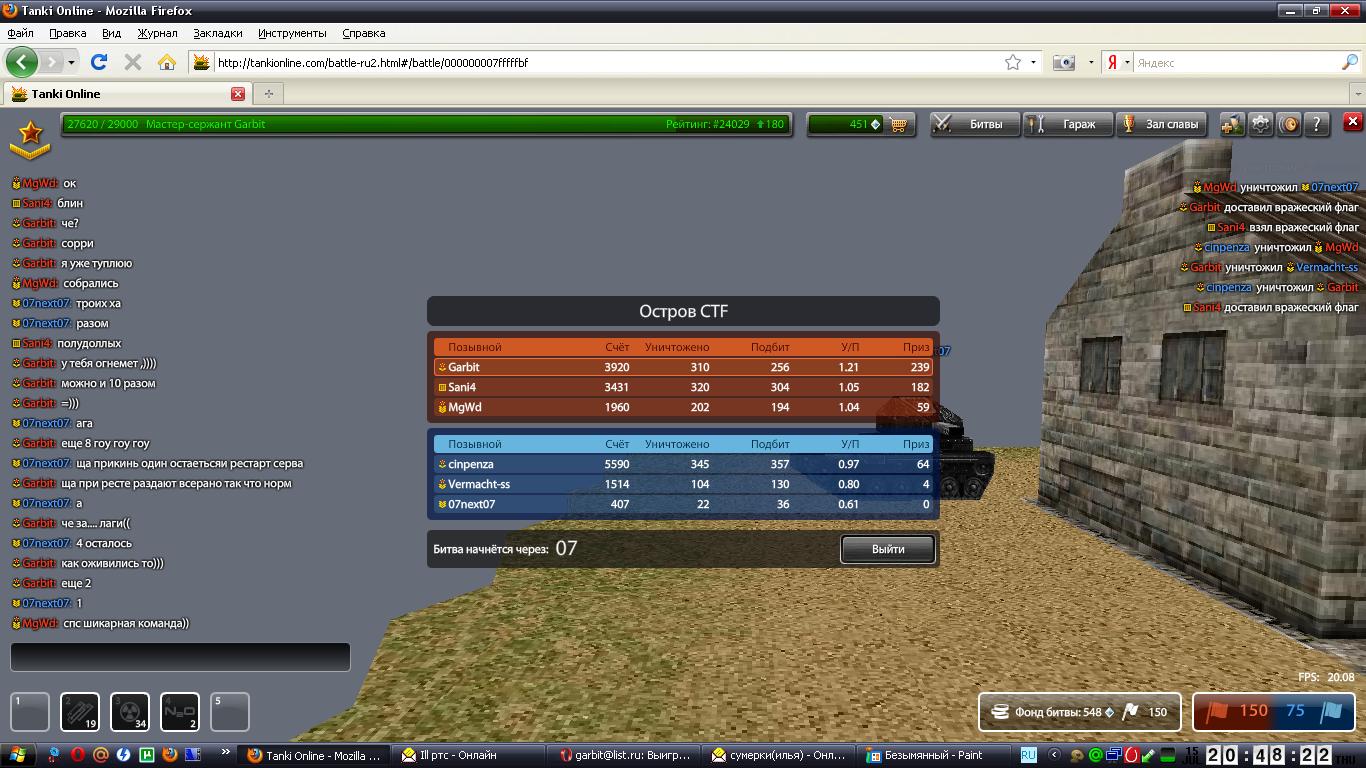Use the nitro N2O supply with 2 left

pyautogui.click(x=180, y=712)
